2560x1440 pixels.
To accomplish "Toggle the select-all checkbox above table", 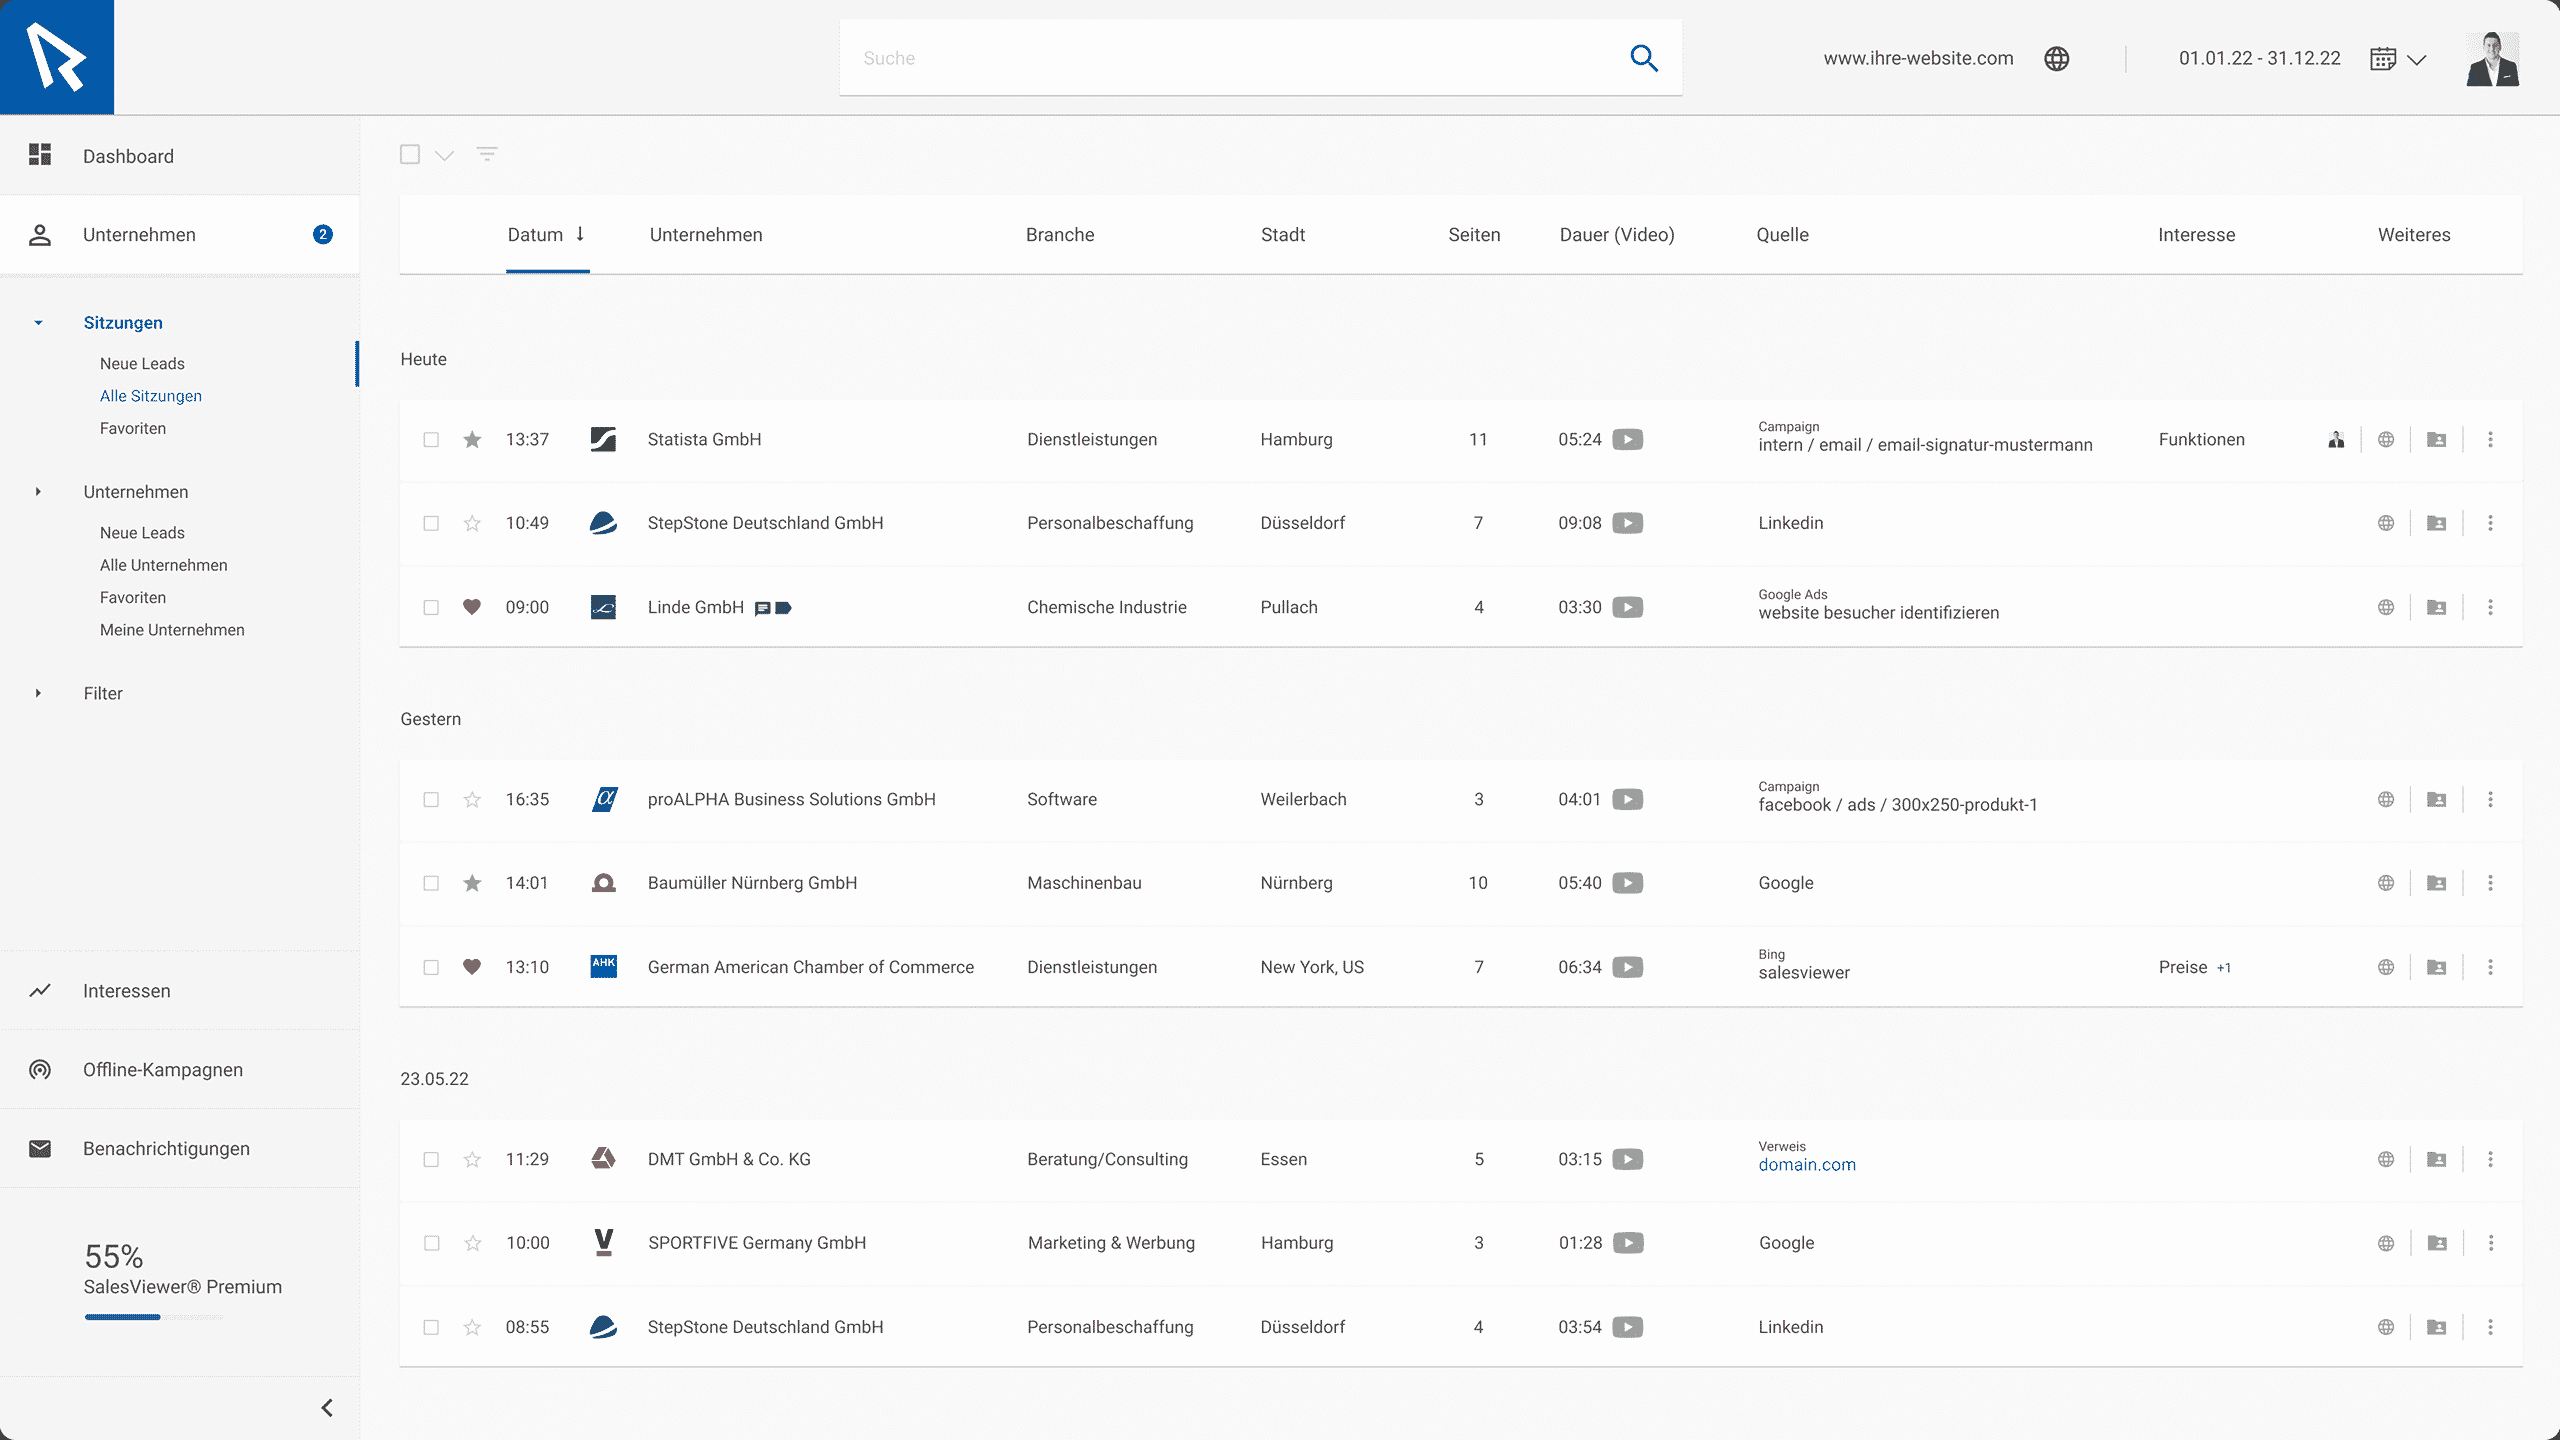I will [x=410, y=154].
